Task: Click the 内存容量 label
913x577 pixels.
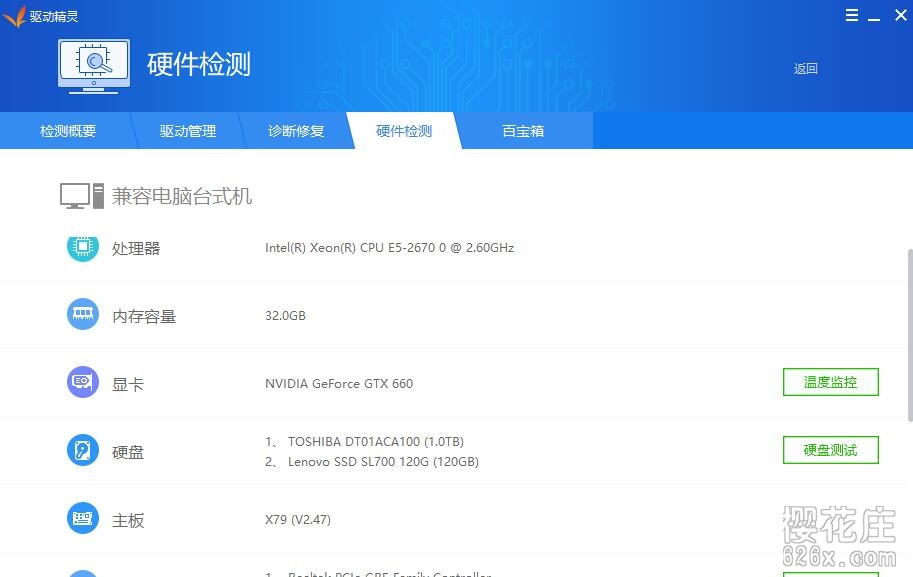Action: coord(144,317)
